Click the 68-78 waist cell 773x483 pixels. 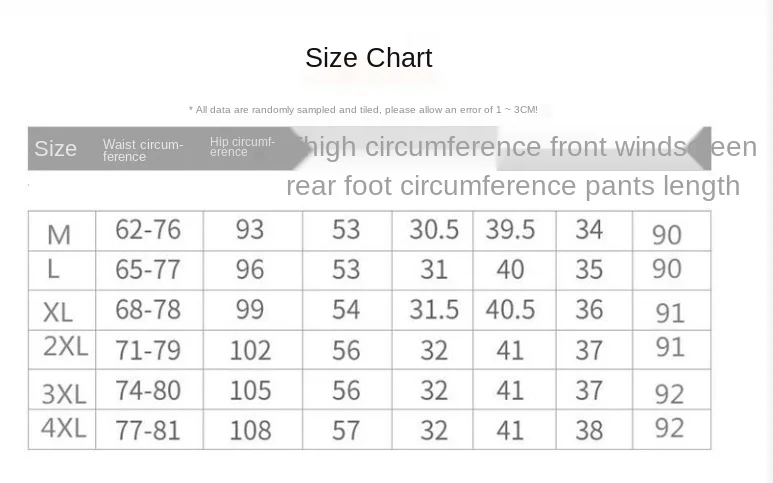148,309
